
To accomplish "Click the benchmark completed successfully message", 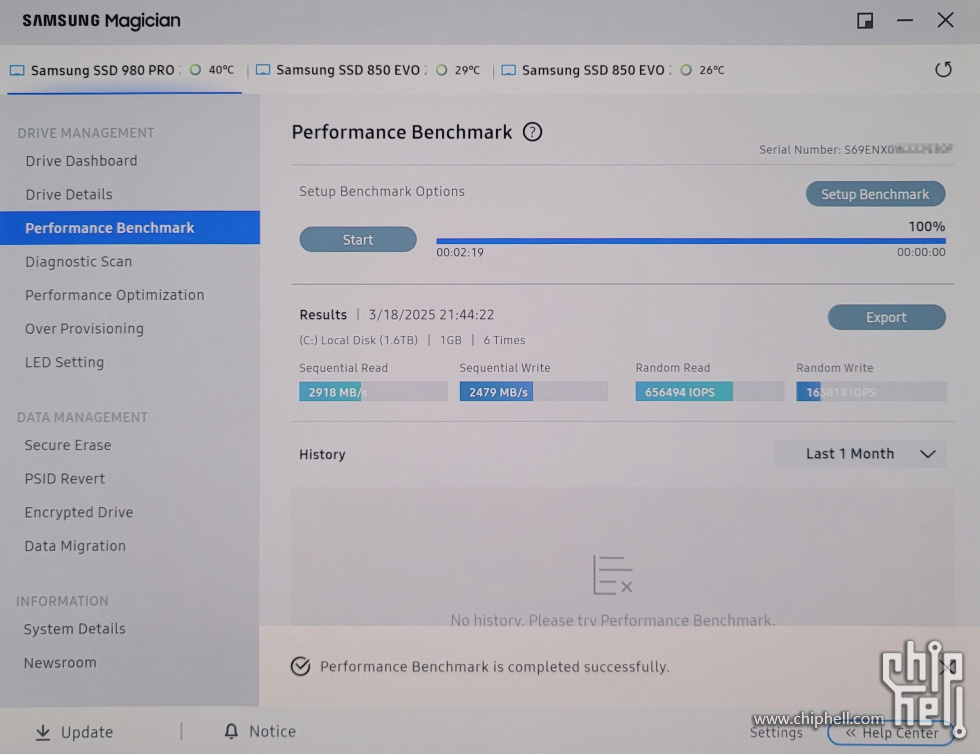I will tap(494, 666).
